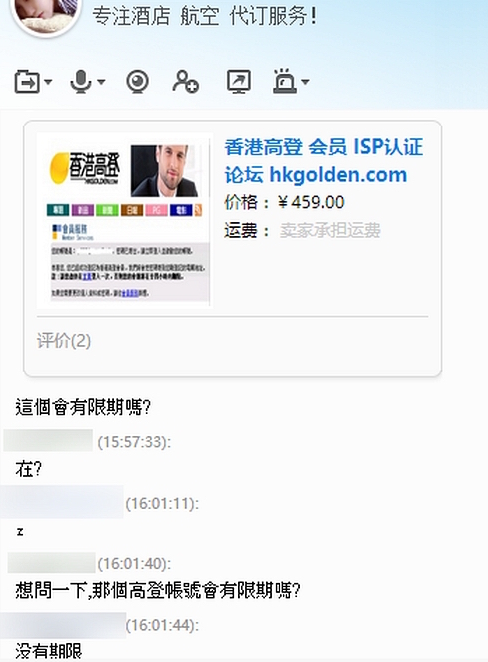The height and width of the screenshot is (662, 488).
Task: Click the add contact to chat icon
Action: click(x=186, y=81)
